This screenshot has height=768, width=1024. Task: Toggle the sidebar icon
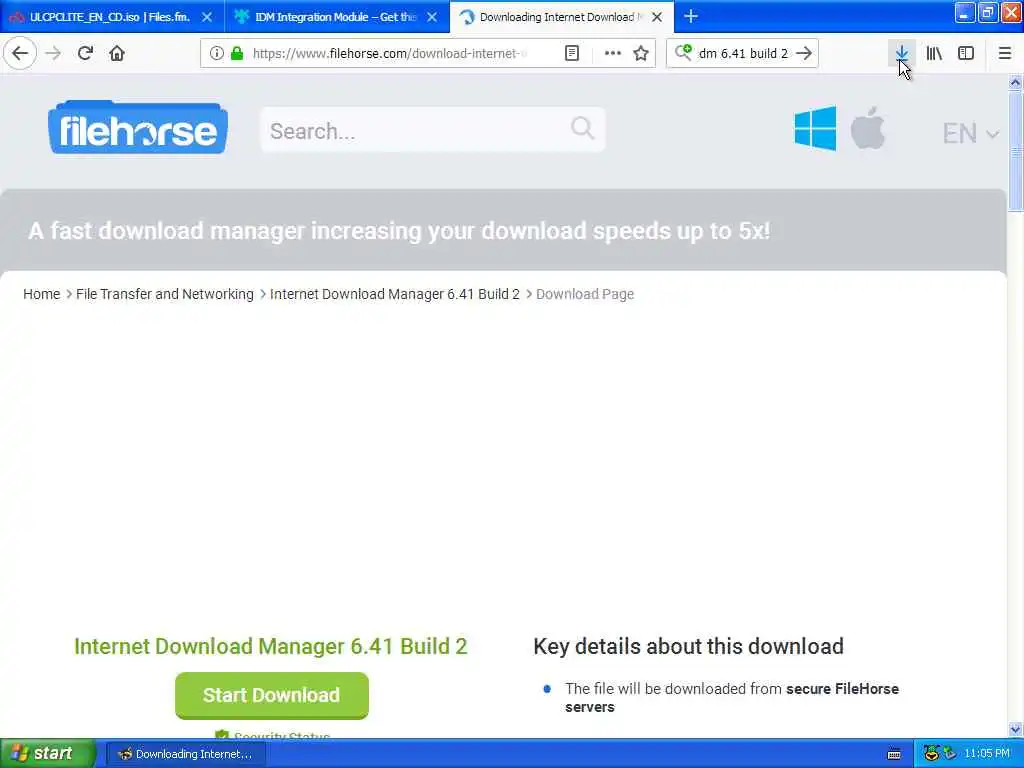pyautogui.click(x=966, y=53)
